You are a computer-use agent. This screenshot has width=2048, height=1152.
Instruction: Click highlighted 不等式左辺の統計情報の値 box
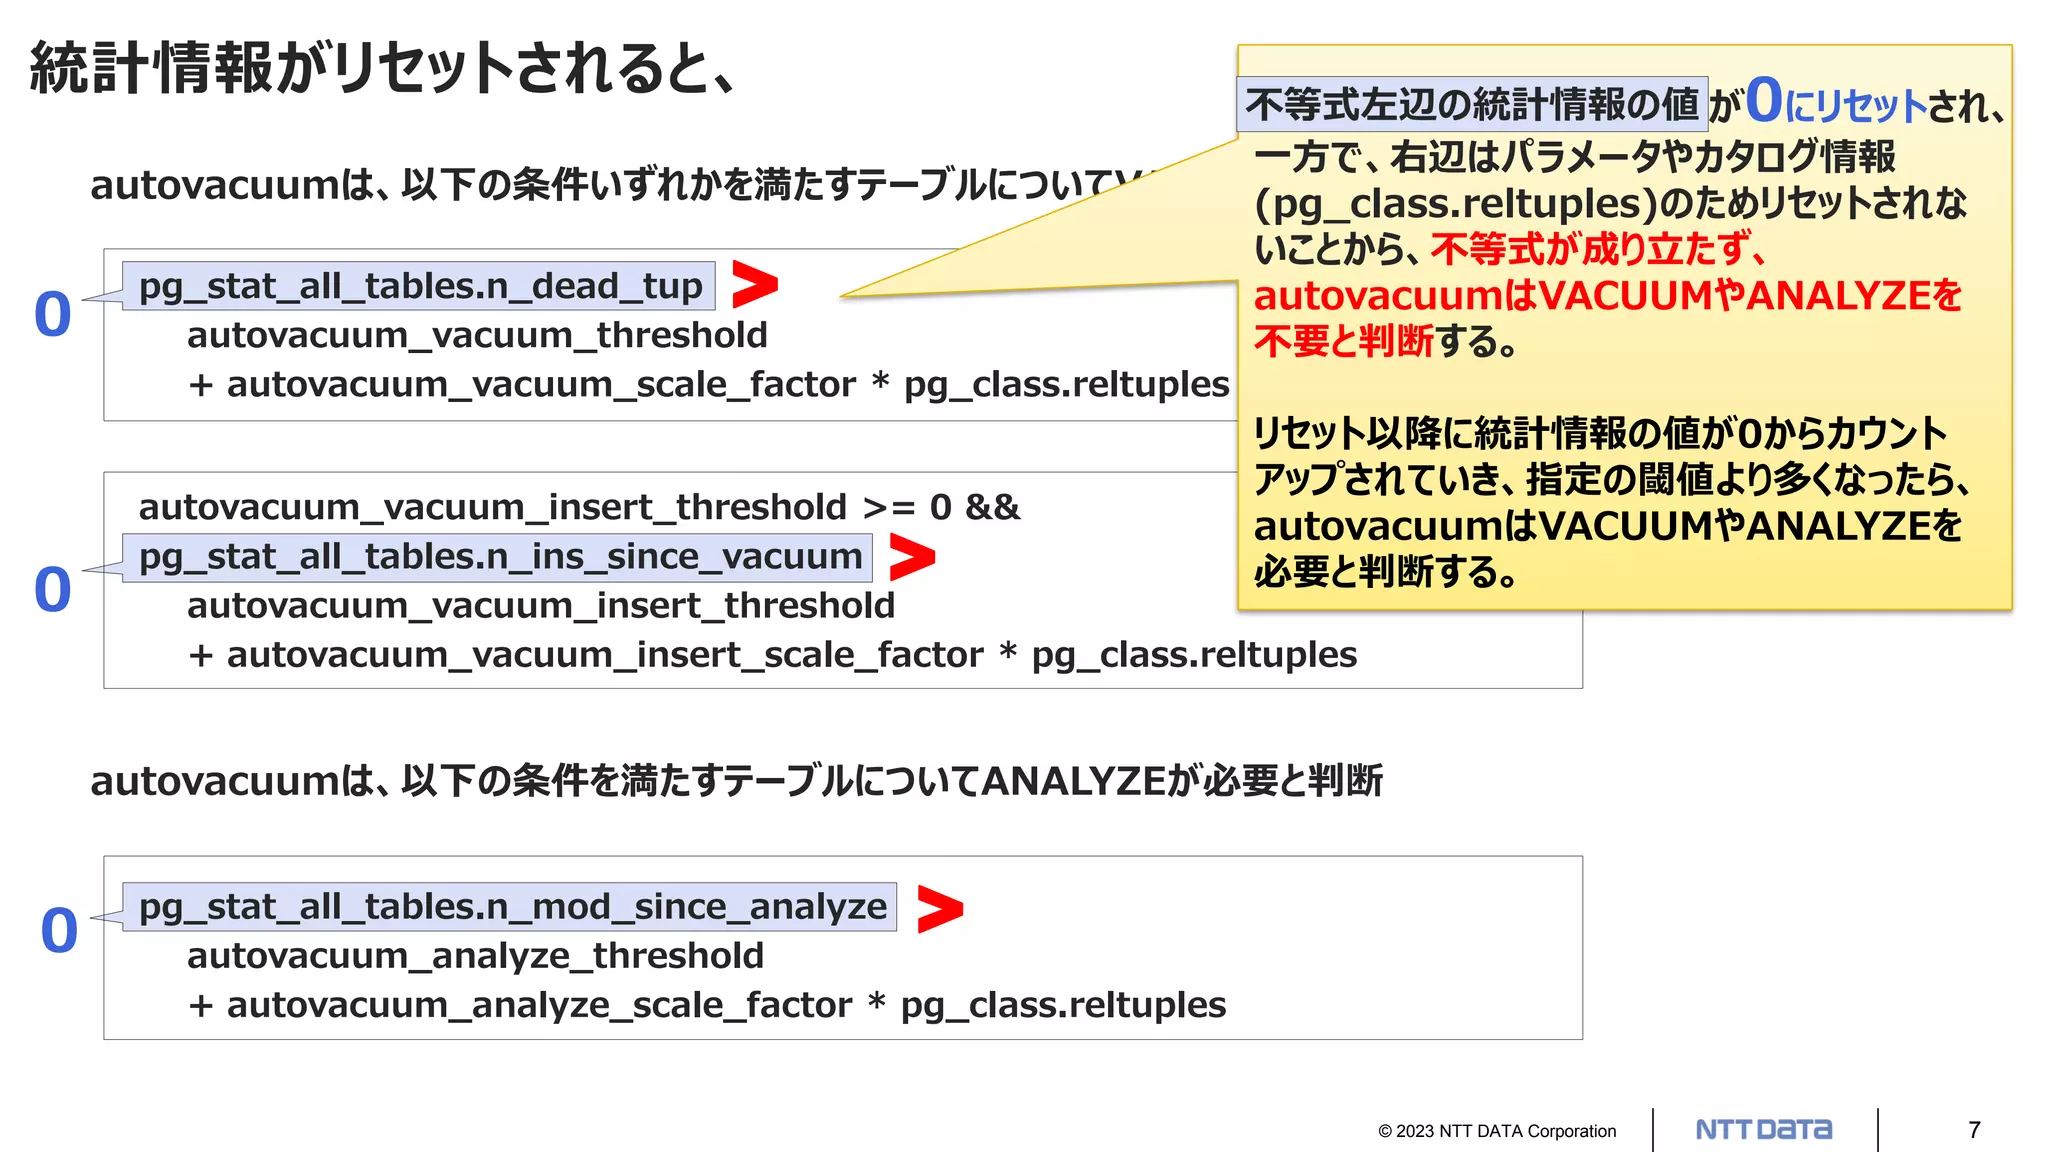[1471, 105]
